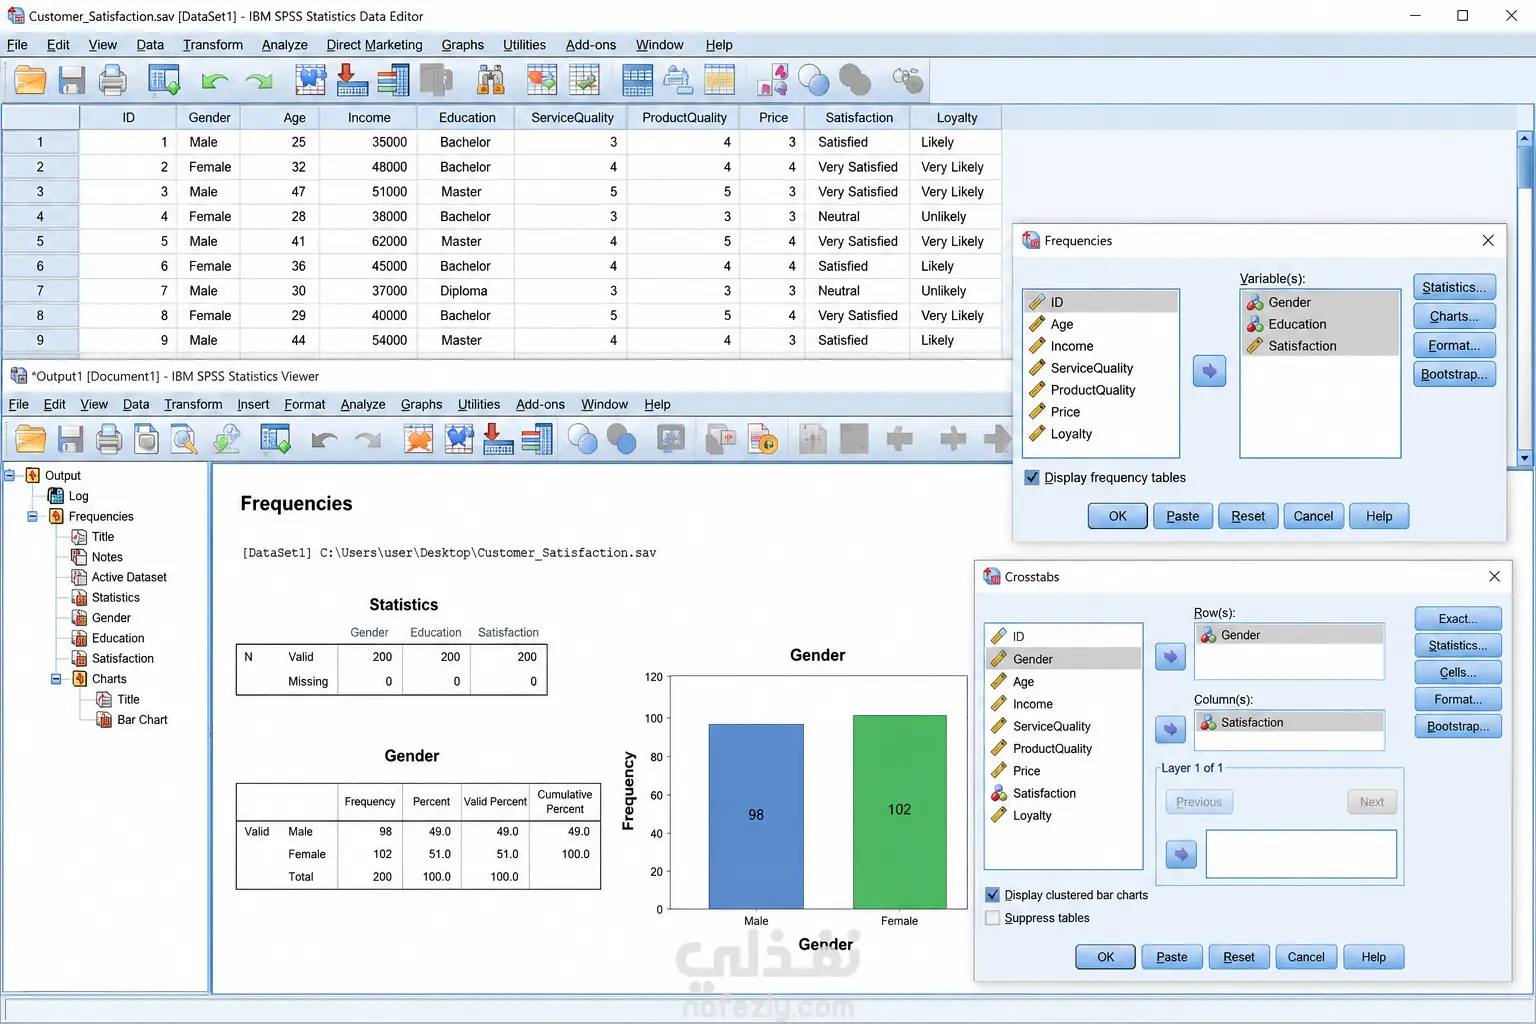Click the Export output icon in Viewer toolbar
This screenshot has height=1024, width=1536.
click(227, 439)
